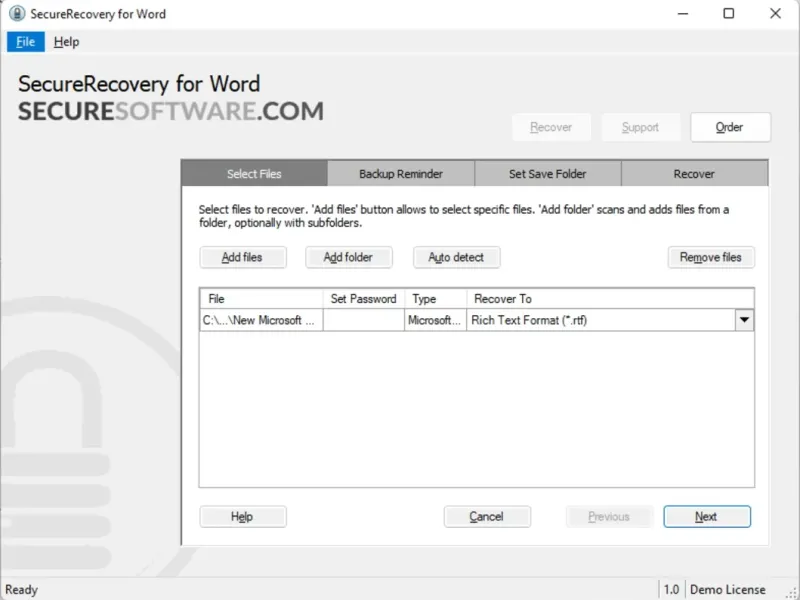Select the File column header
The image size is (800, 600).
(261, 298)
